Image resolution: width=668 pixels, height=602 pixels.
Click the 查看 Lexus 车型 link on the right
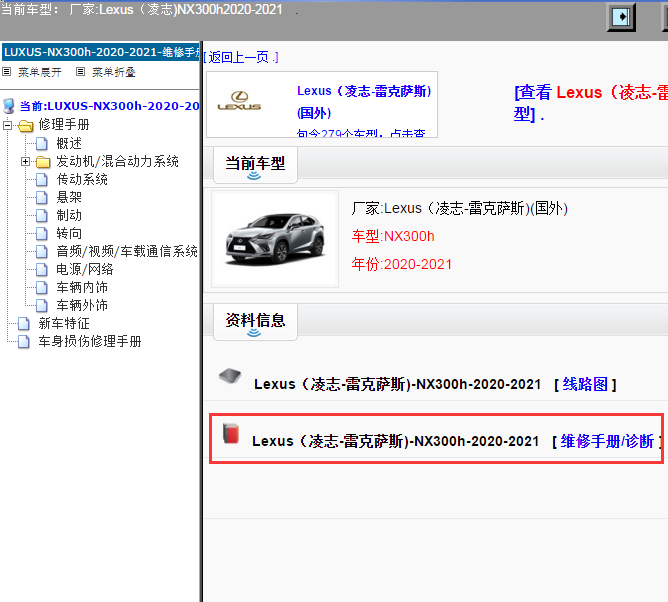click(x=591, y=103)
